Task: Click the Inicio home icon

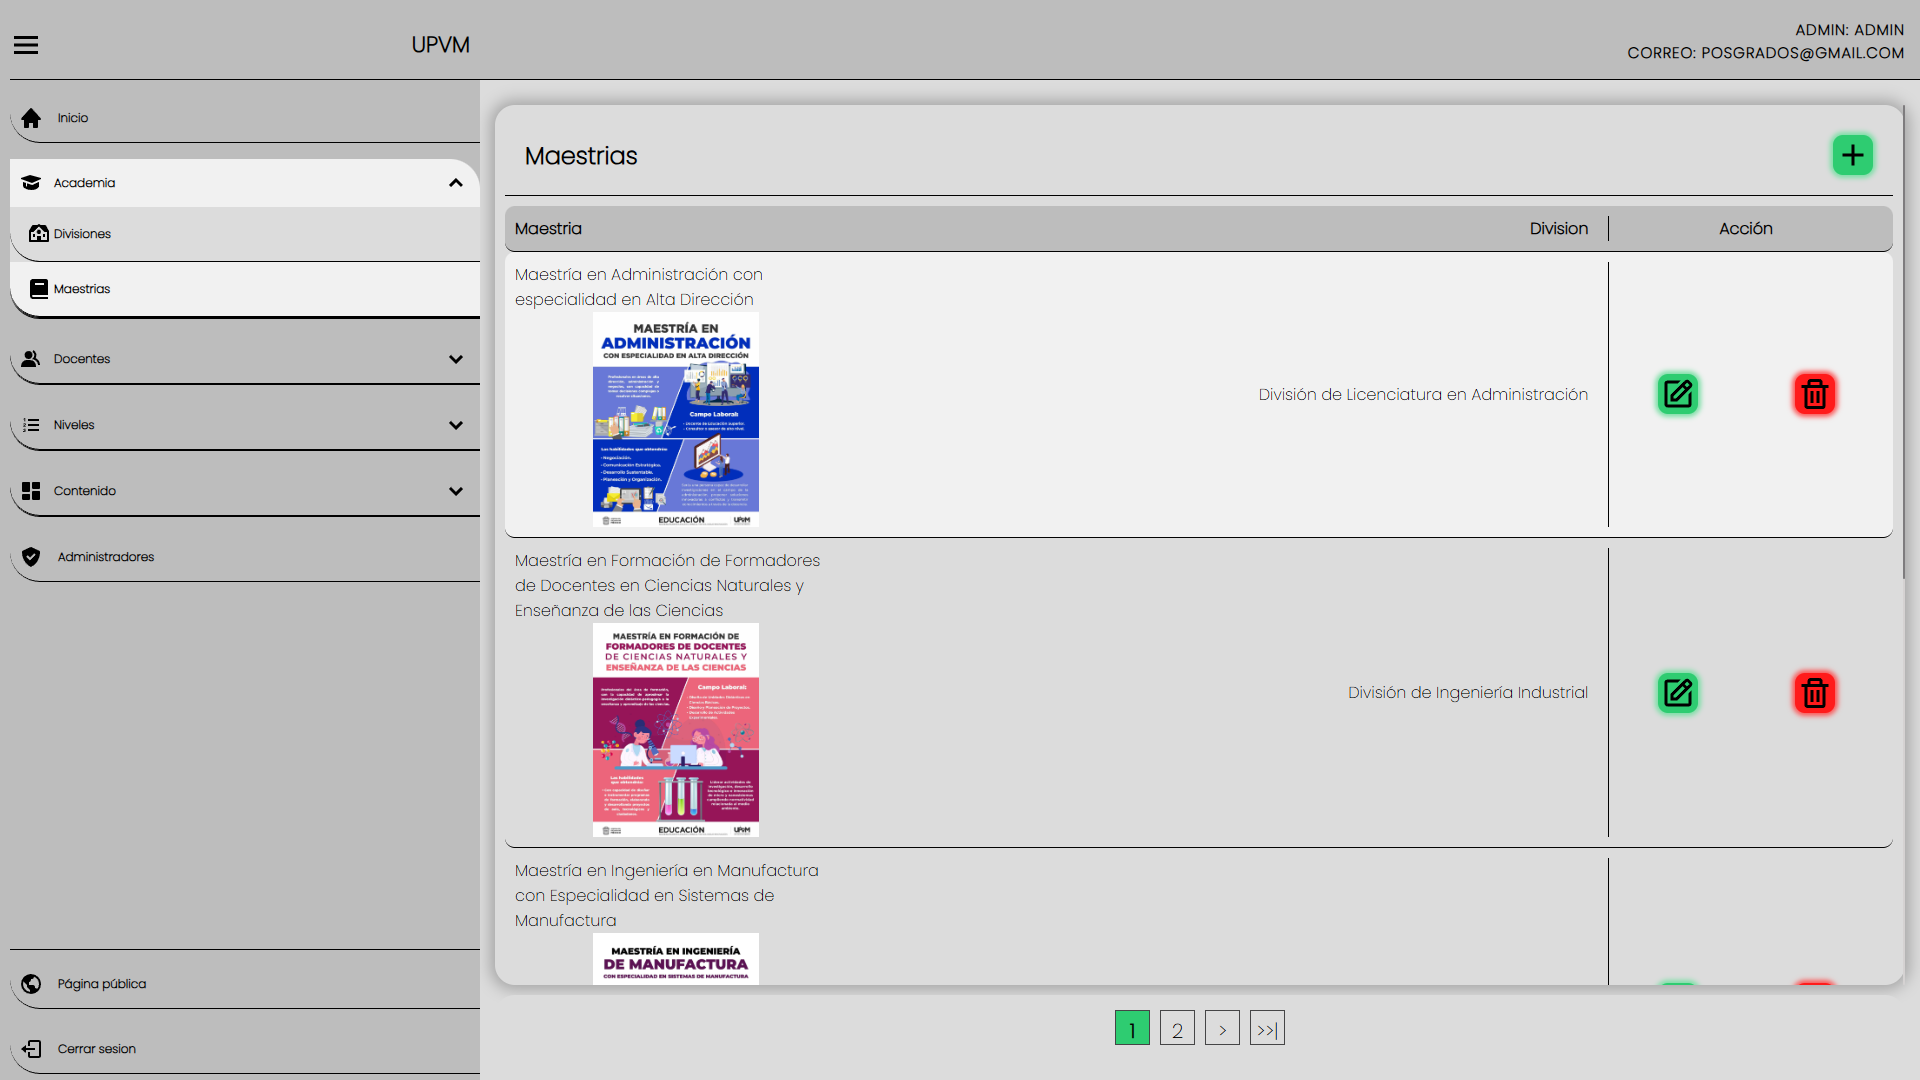Action: (31, 118)
